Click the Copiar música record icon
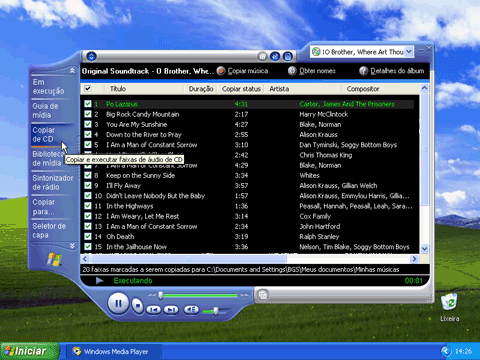 point(221,71)
